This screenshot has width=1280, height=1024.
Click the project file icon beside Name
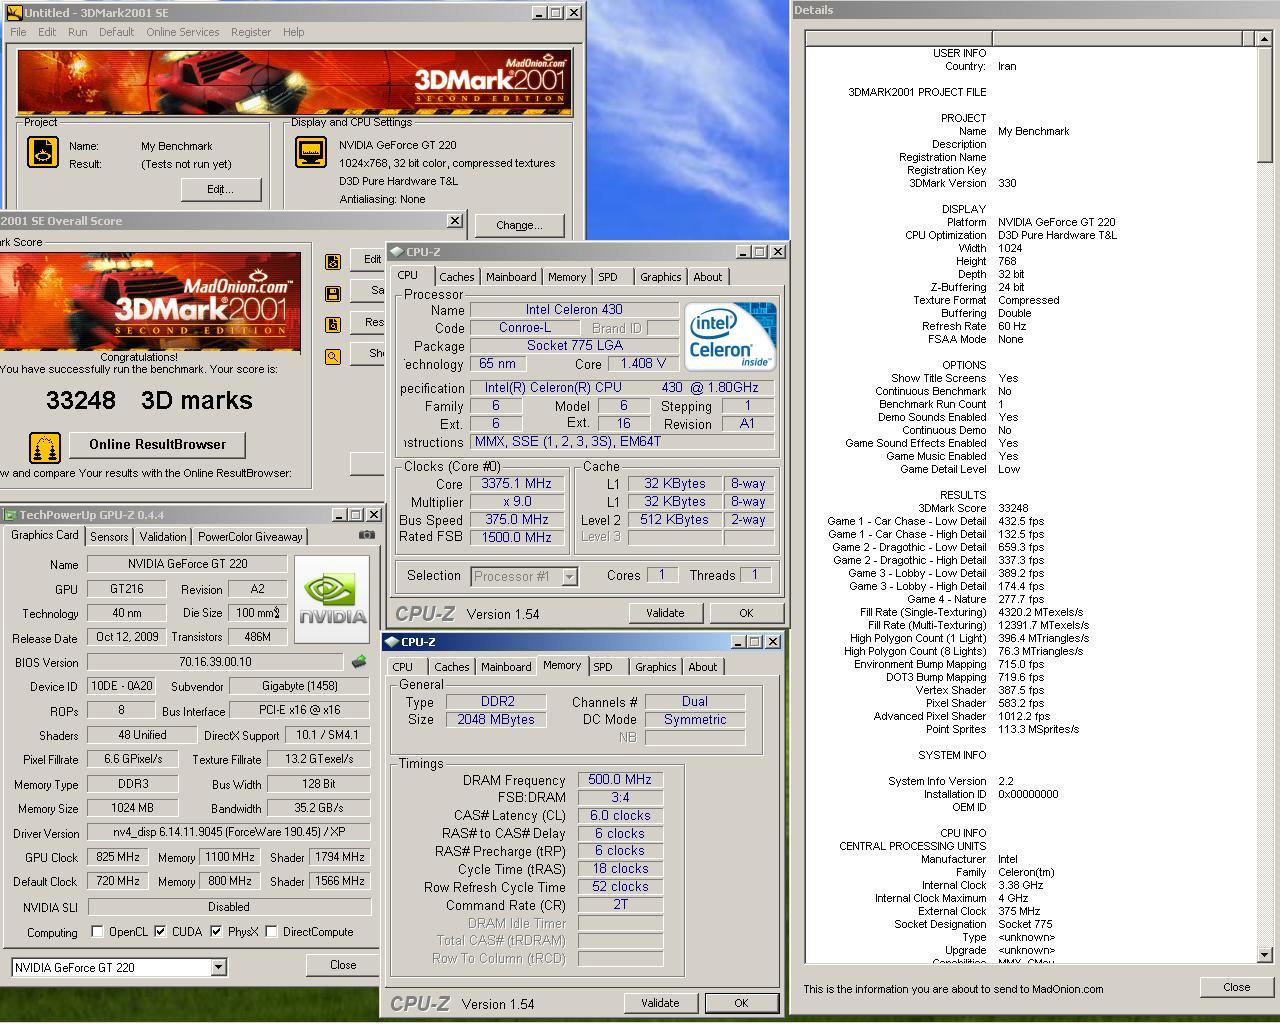[x=42, y=152]
